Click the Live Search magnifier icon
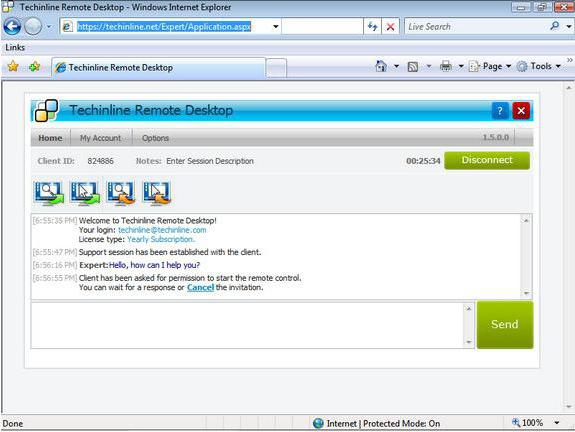This screenshot has width=575, height=432. point(555,26)
